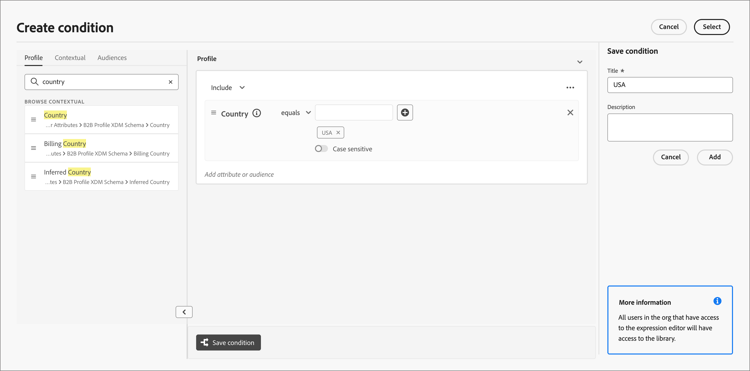The image size is (750, 371).
Task: Click the value input next to equals
Action: tap(354, 113)
